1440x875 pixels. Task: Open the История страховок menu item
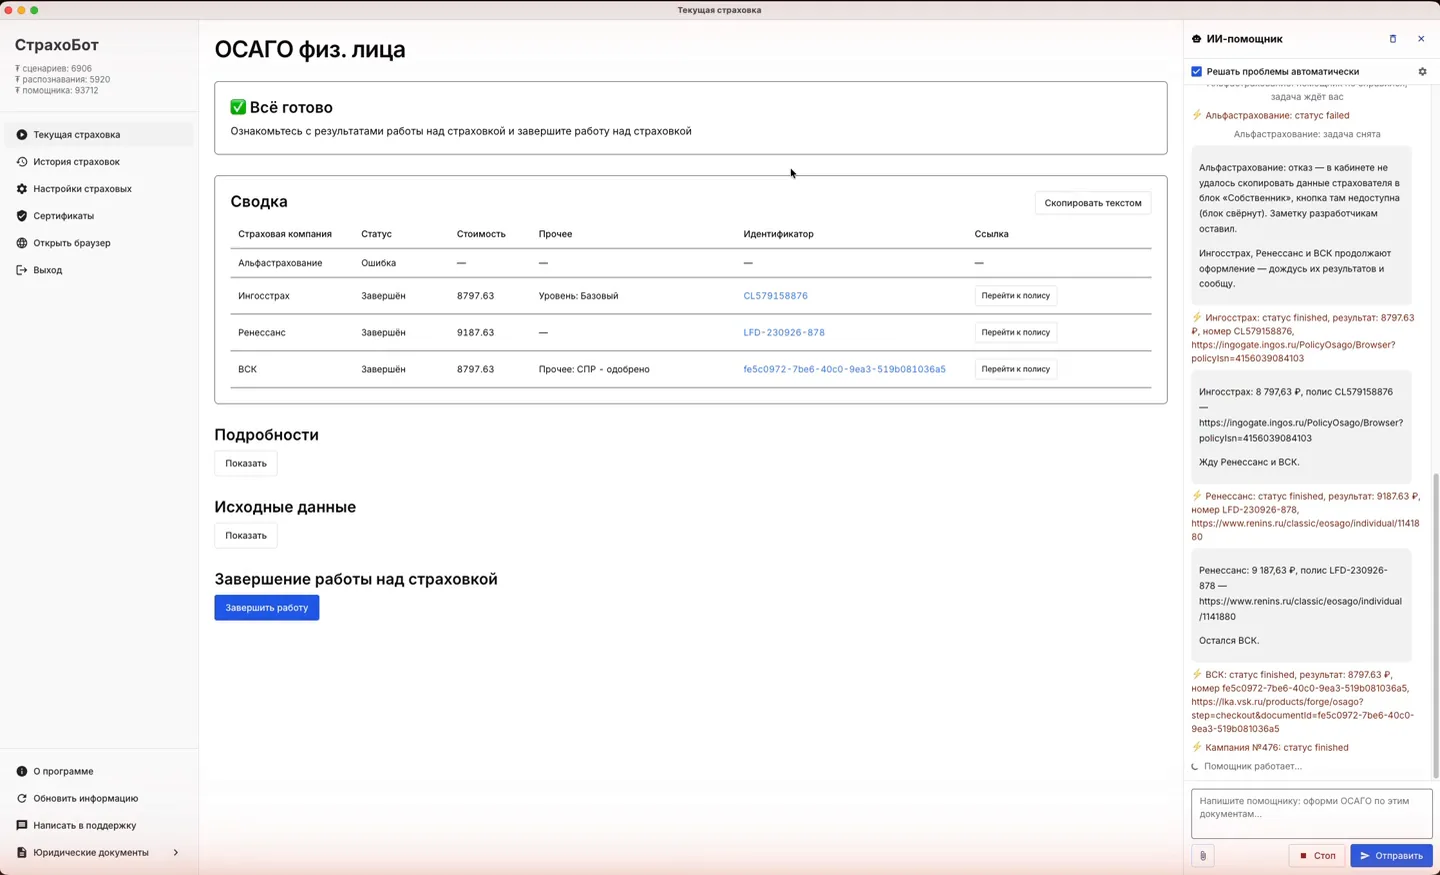(99, 162)
